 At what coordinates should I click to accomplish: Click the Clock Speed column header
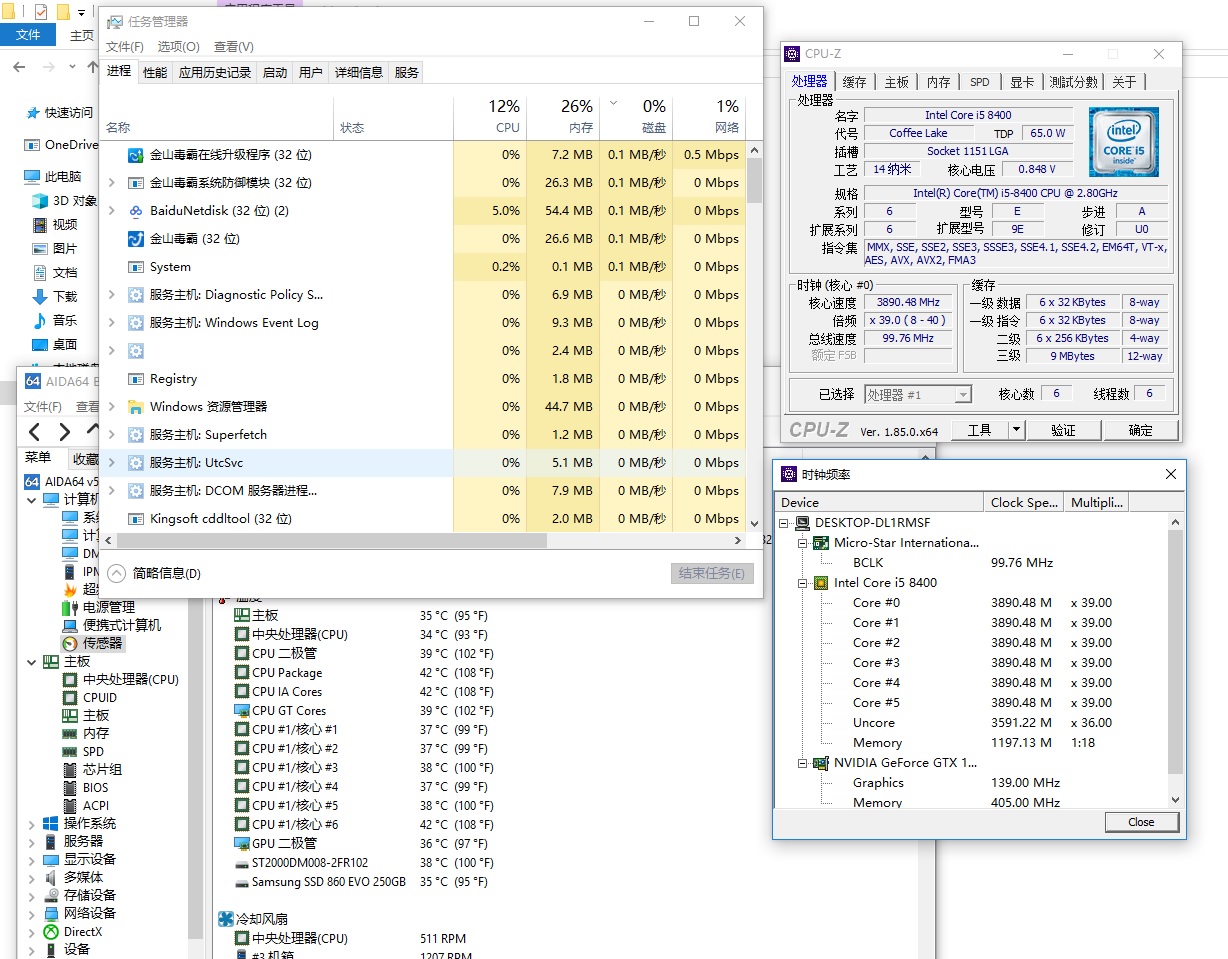(x=1024, y=502)
